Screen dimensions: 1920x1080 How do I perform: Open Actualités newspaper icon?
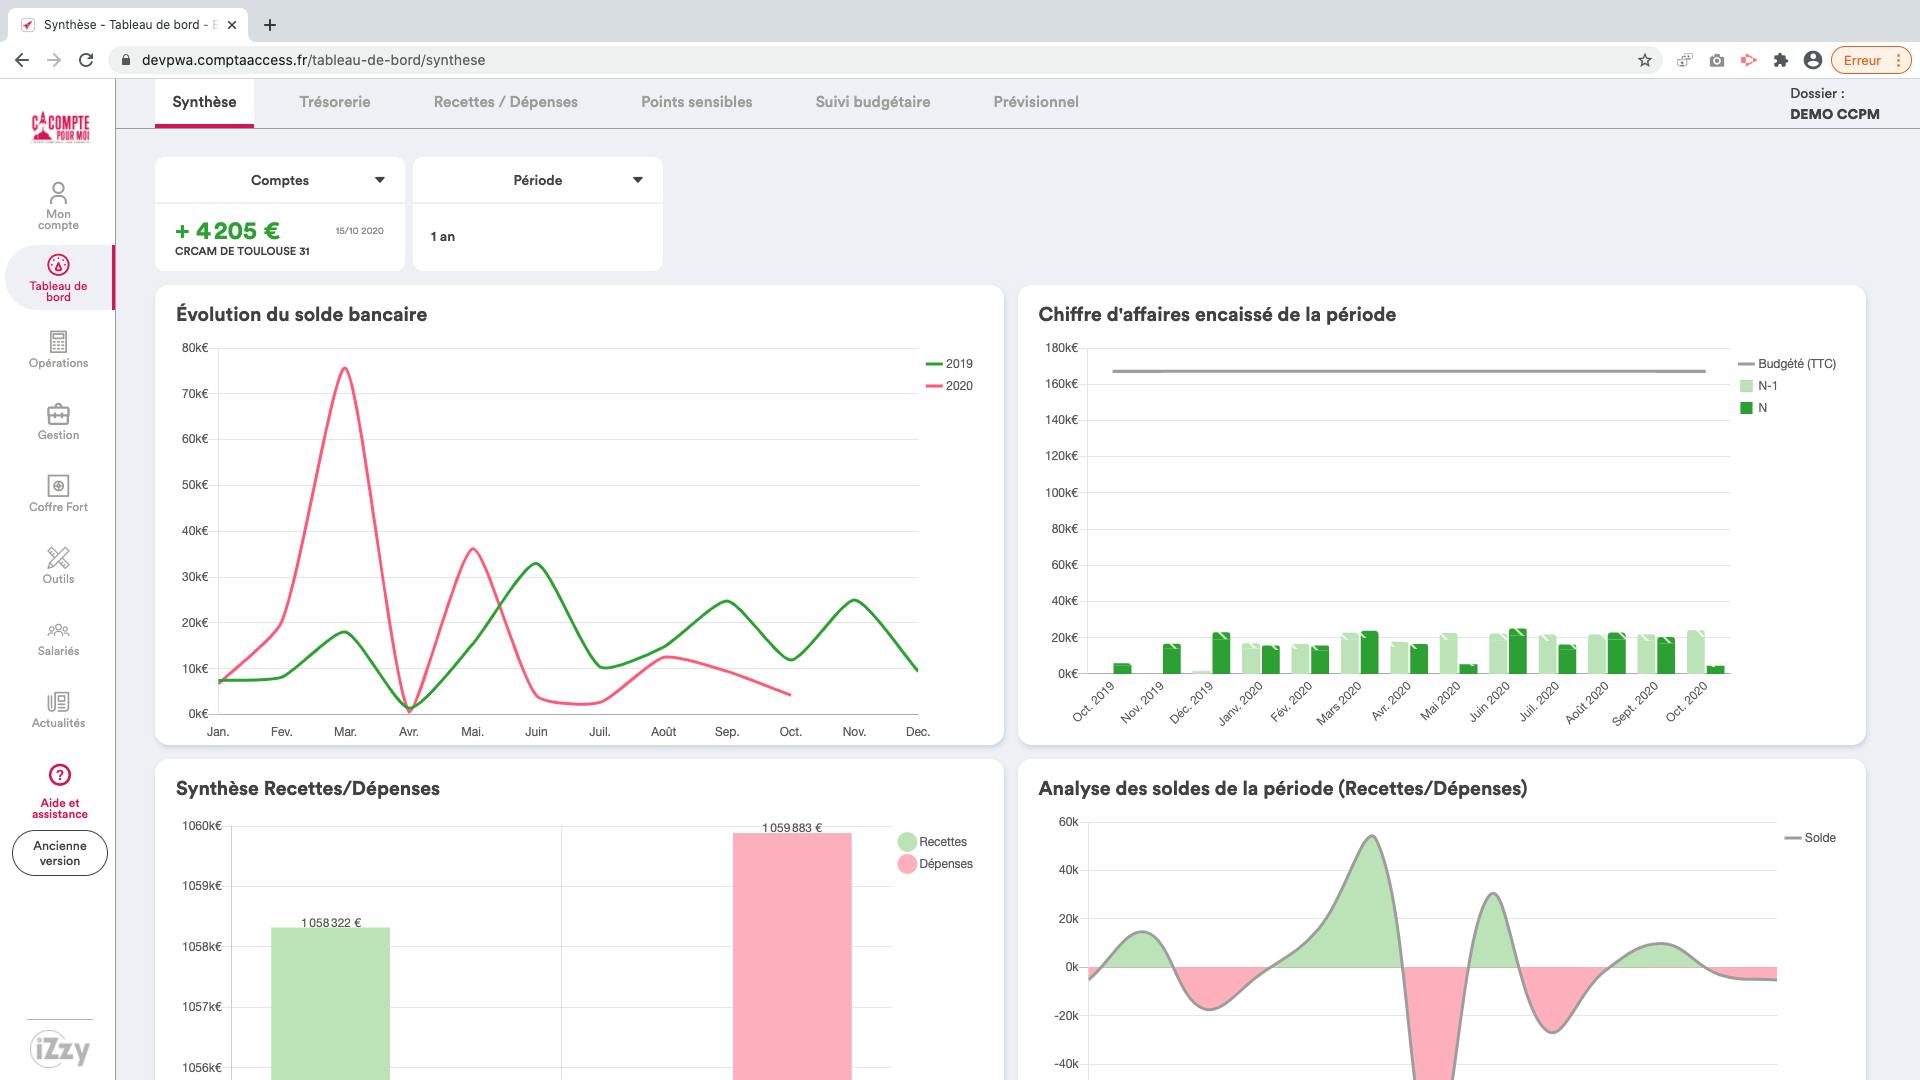[x=58, y=702]
